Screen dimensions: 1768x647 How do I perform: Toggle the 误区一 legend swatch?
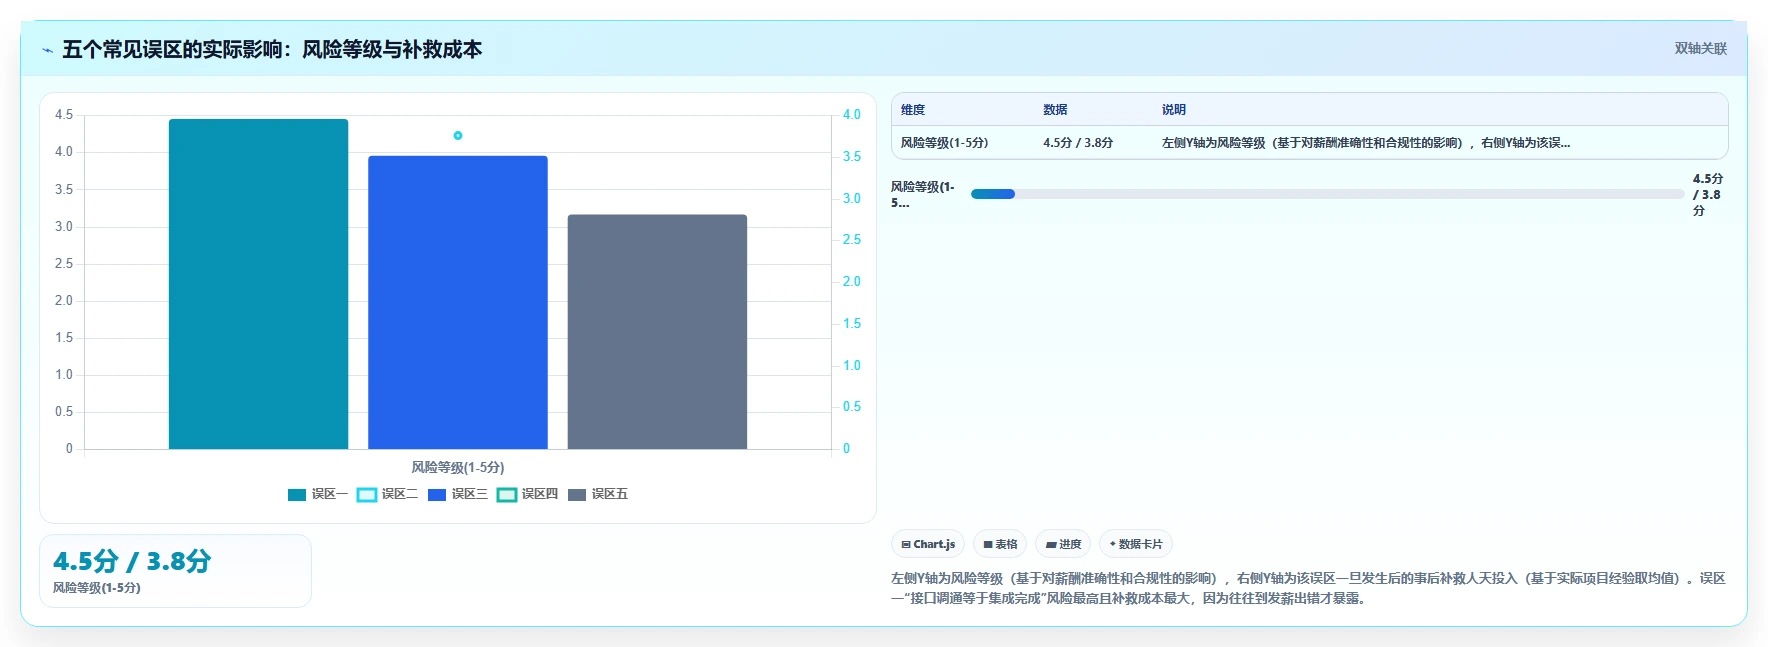pos(297,494)
